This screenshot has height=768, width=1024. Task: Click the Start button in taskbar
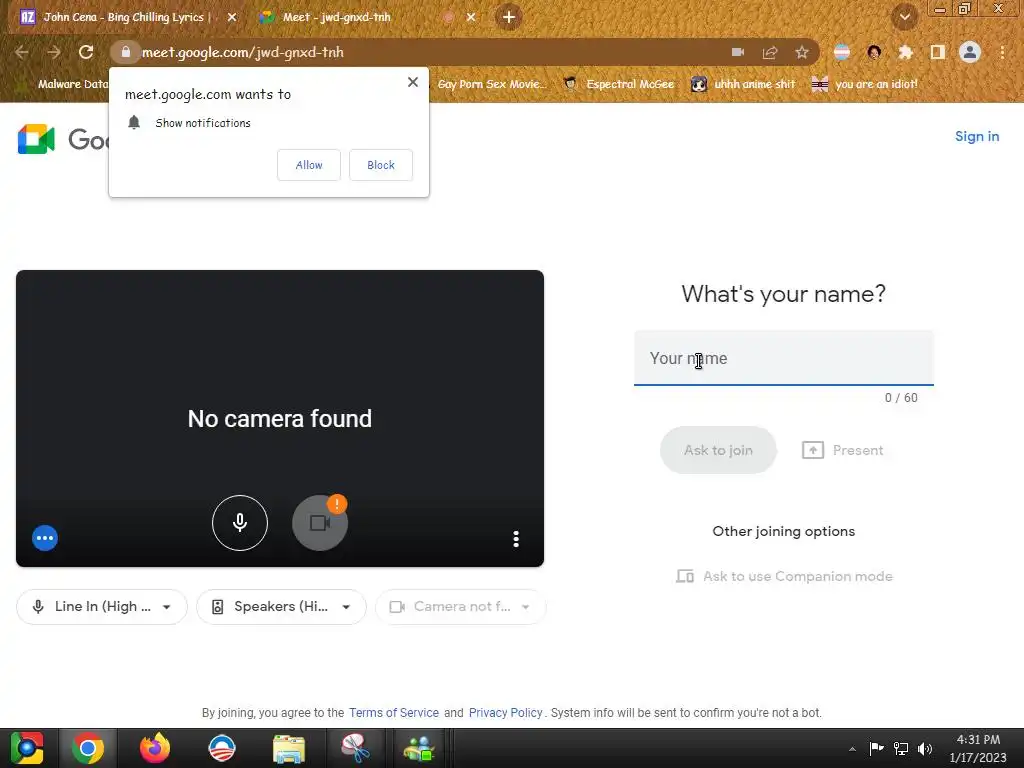[27, 748]
